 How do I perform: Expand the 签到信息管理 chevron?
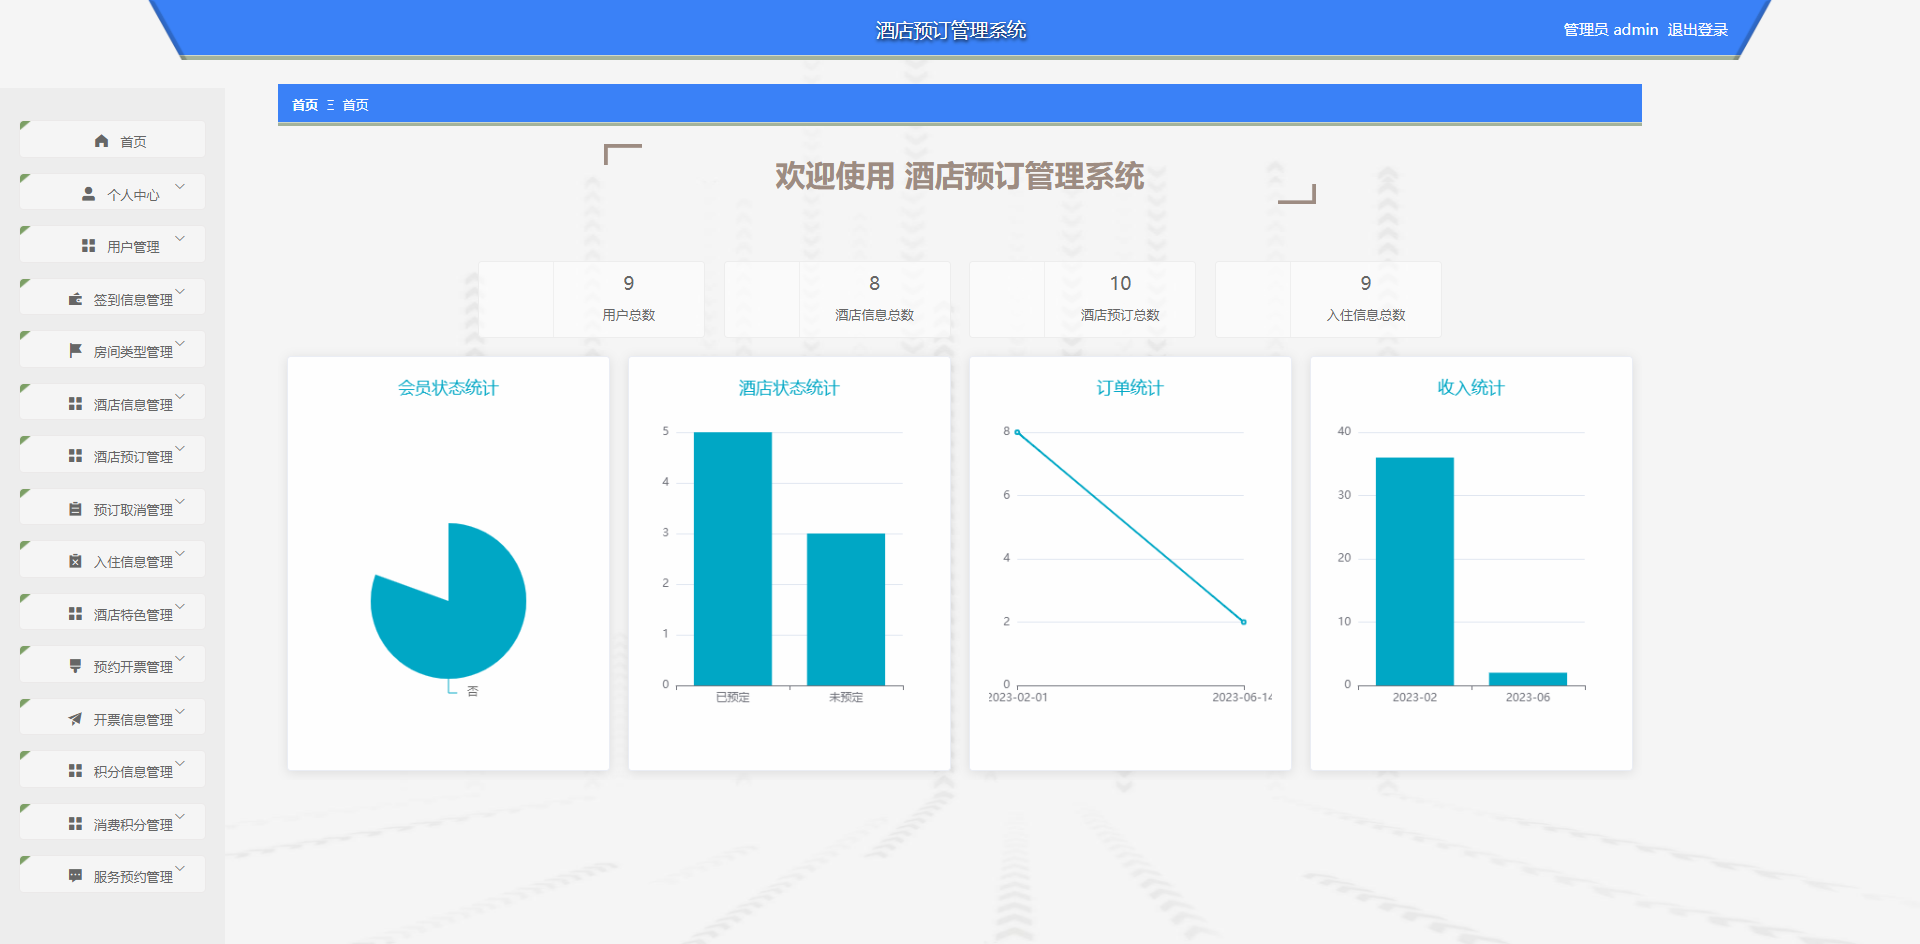(x=180, y=291)
